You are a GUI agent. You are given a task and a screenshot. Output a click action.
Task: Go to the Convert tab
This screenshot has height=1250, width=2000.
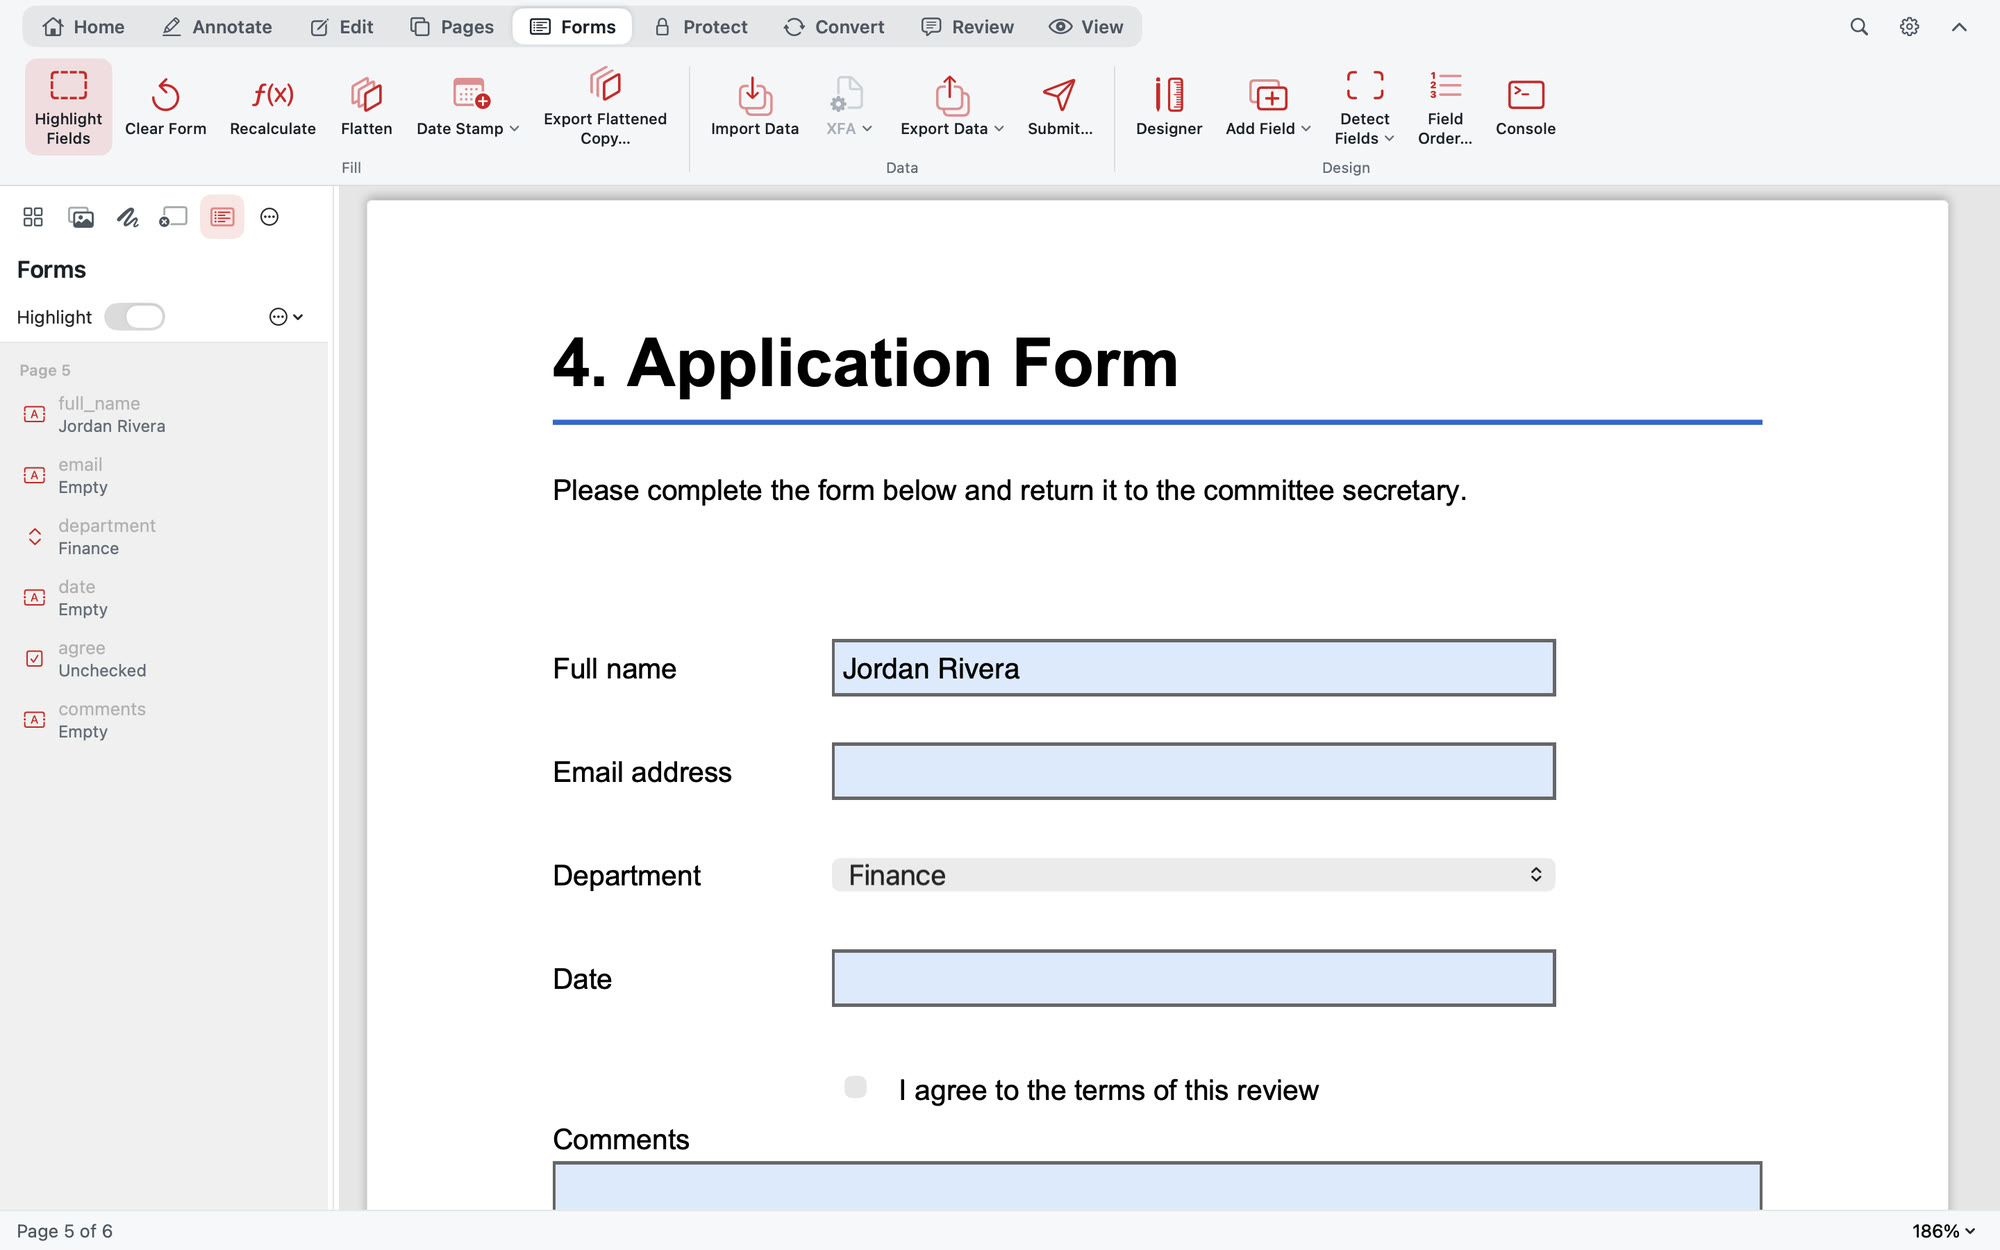[834, 27]
